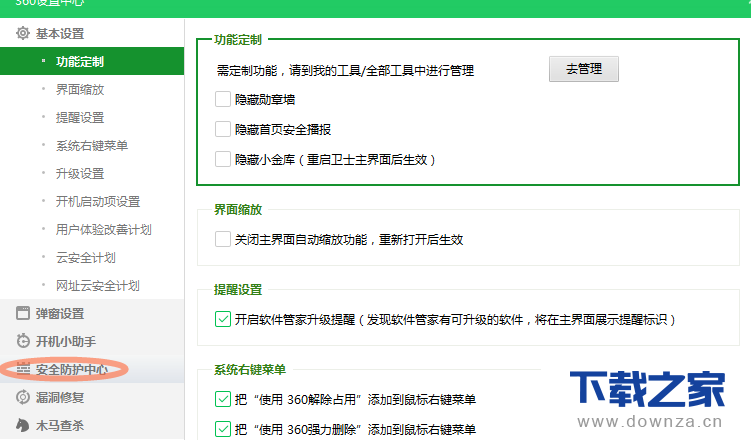Click the circular icon beside 漏洞修复

23,397
